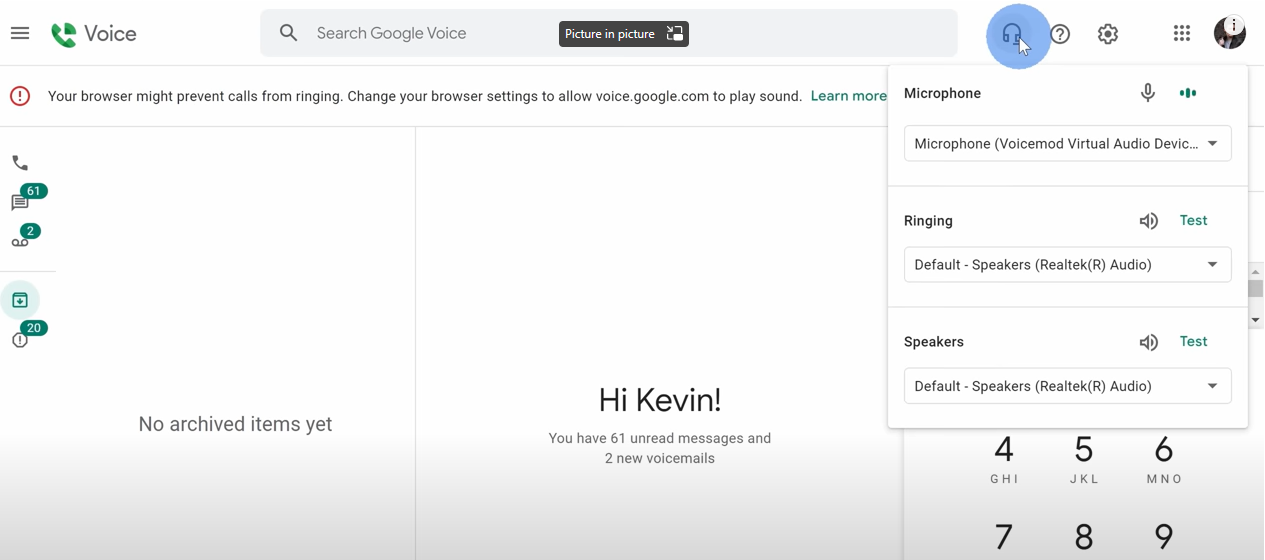Expand the Speakers output device dropdown

coord(1067,386)
